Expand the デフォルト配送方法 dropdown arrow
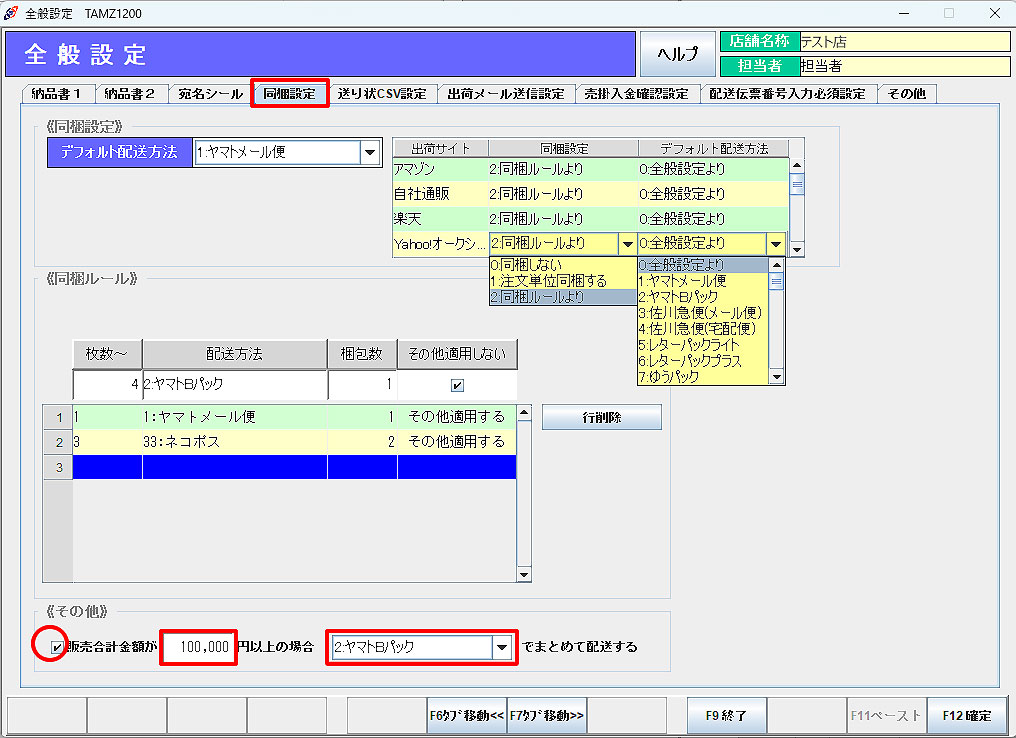 [x=370, y=152]
